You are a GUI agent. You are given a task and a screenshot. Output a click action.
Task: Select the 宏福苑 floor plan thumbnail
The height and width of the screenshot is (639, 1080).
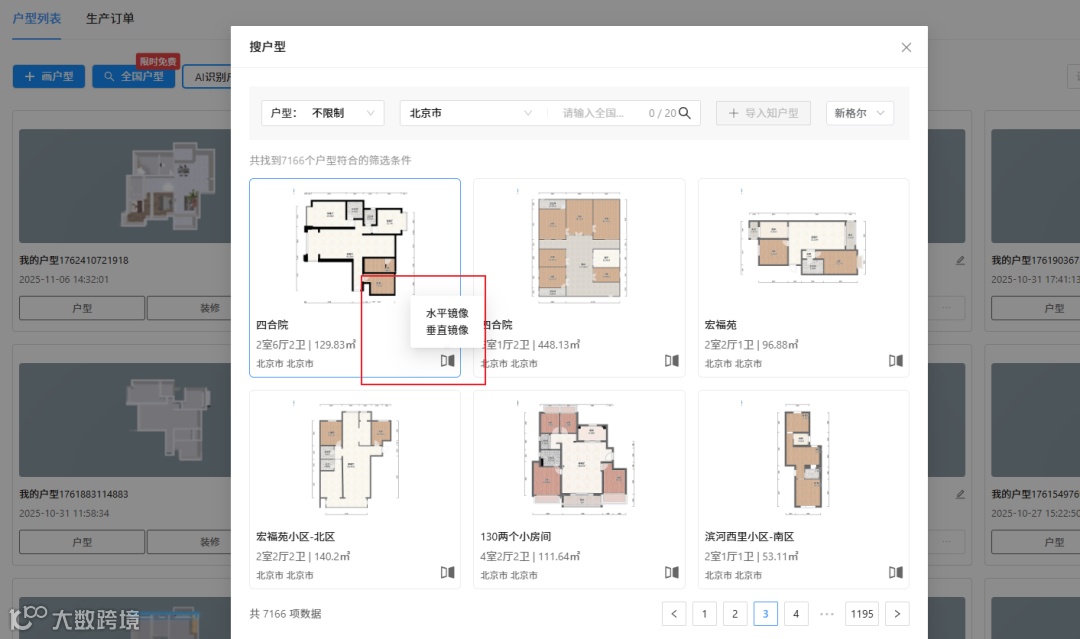pos(803,247)
